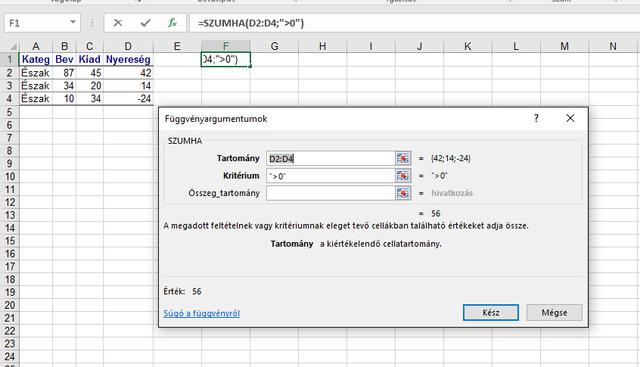The height and width of the screenshot is (367, 640).
Task: Click the Tartomány input field
Action: pyautogui.click(x=331, y=158)
